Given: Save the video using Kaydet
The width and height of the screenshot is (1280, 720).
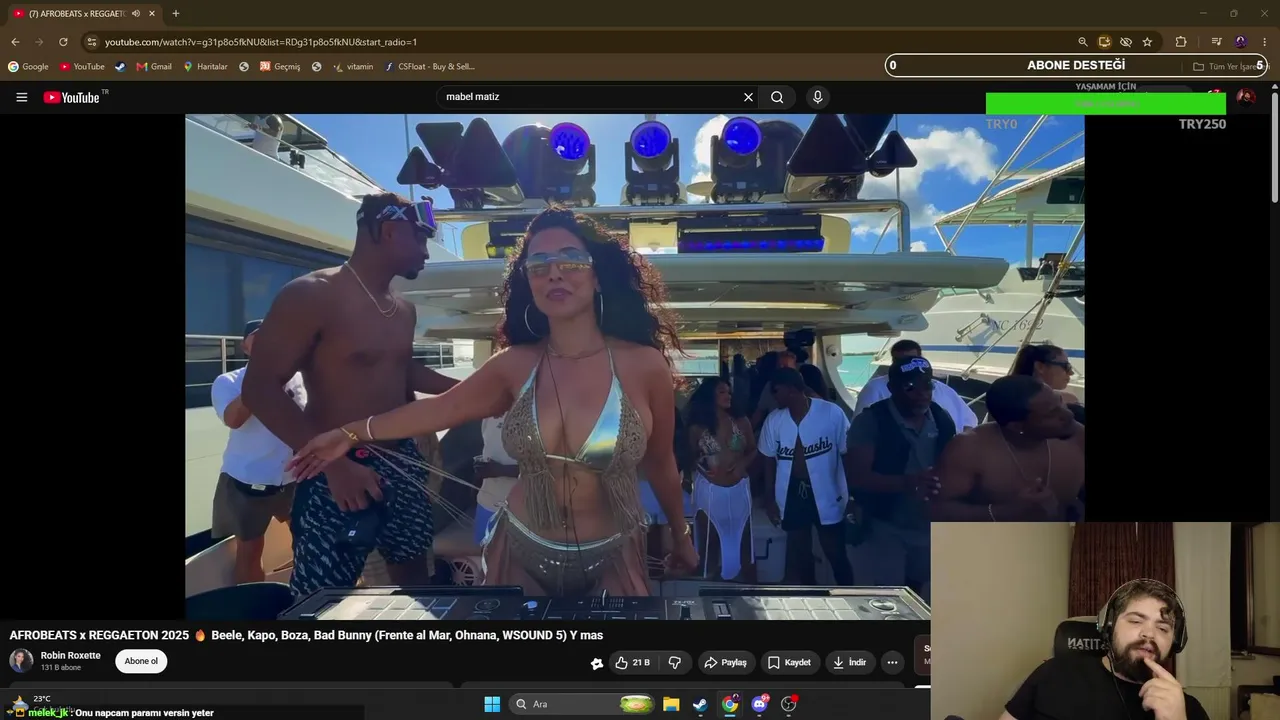Looking at the screenshot, I should click(x=789, y=662).
